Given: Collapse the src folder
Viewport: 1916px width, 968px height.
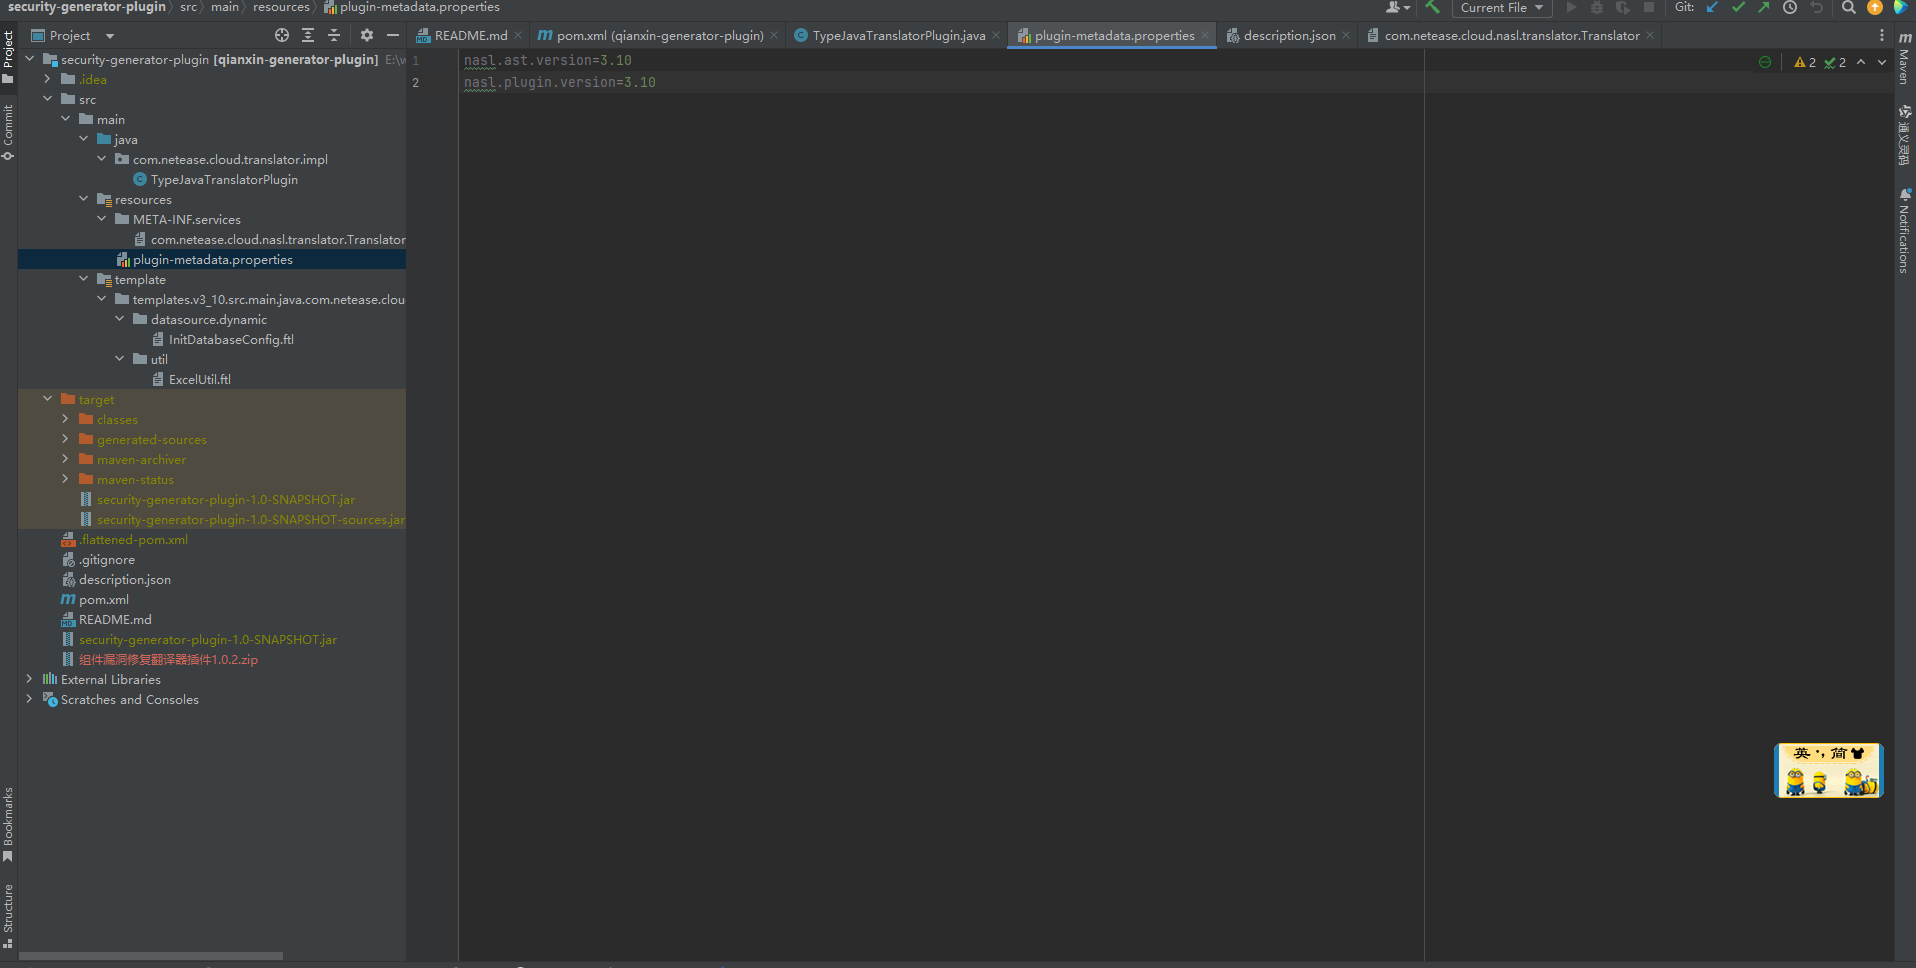Looking at the screenshot, I should coord(48,99).
